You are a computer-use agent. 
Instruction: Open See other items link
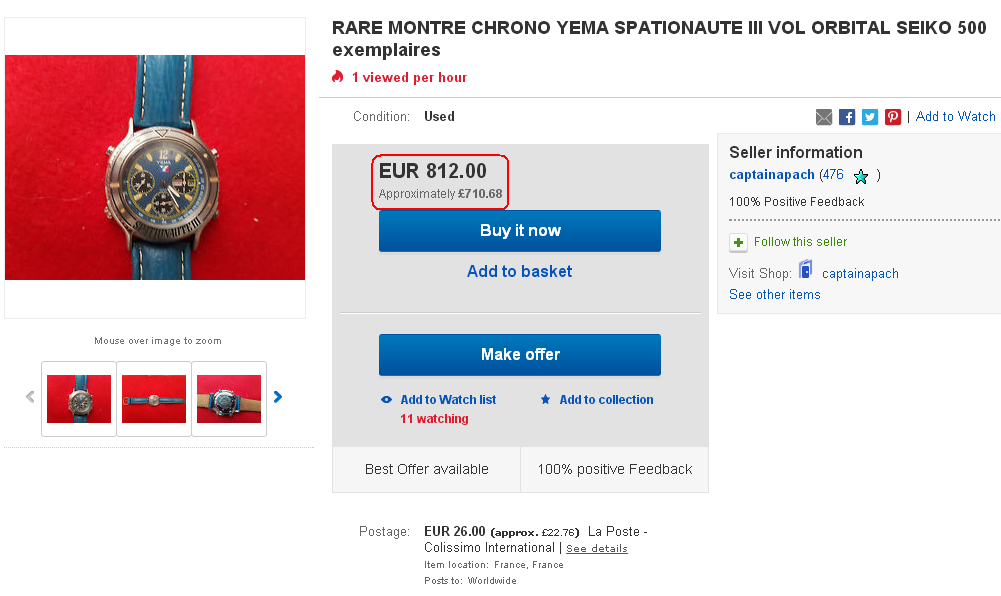(774, 295)
